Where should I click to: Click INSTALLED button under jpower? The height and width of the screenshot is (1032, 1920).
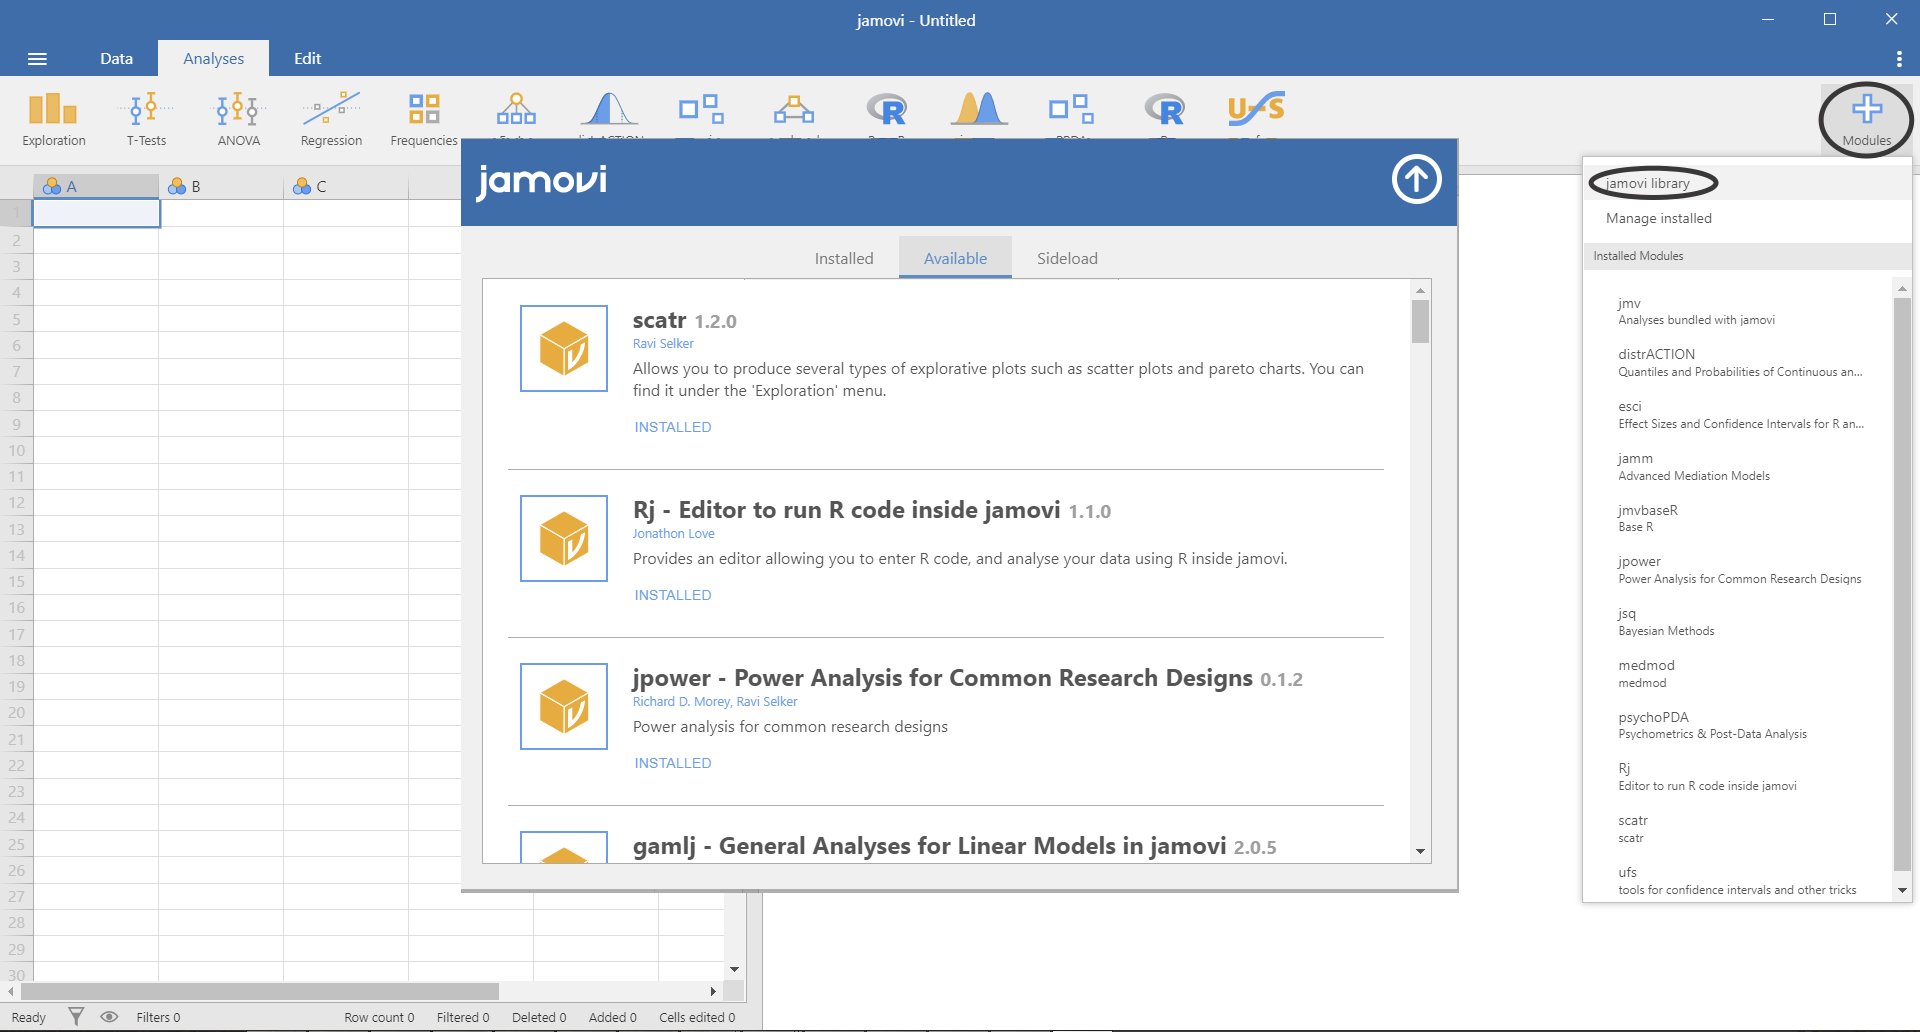point(673,763)
